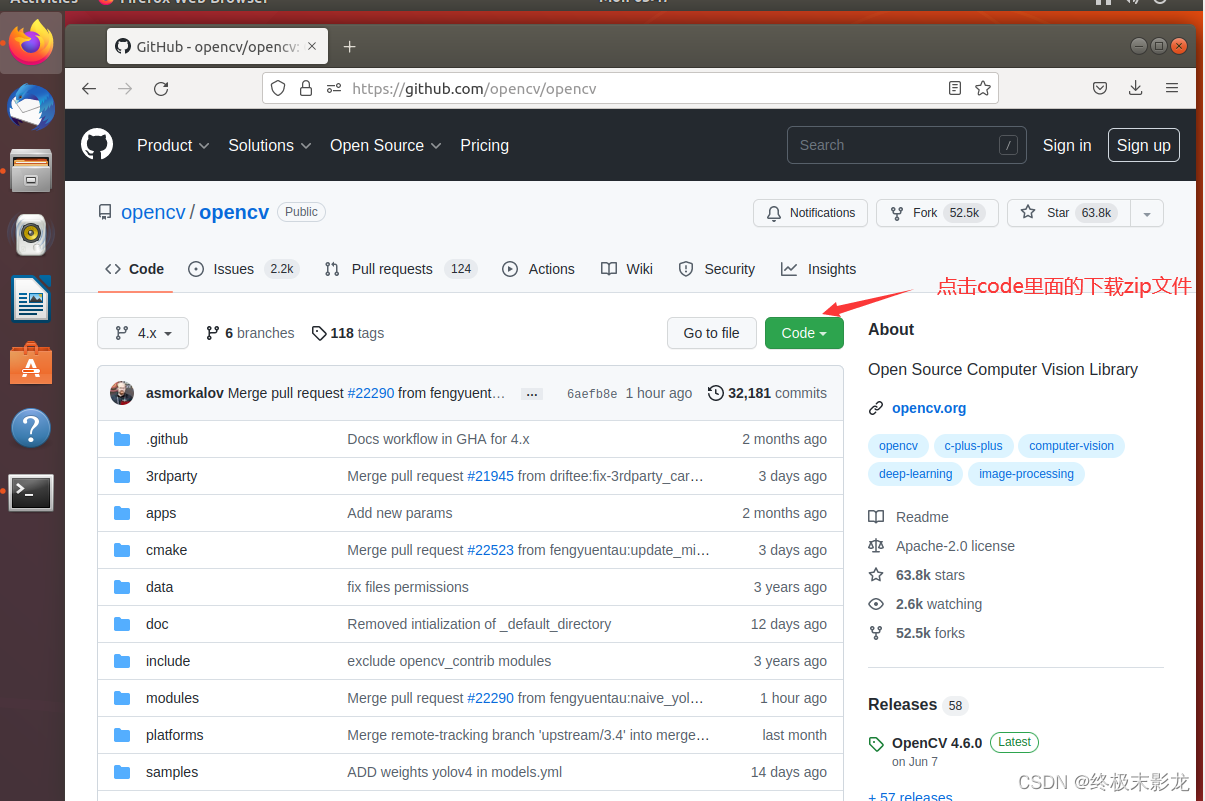This screenshot has height=801, width=1205.
Task: Open the opencv.org website link
Action: point(929,408)
